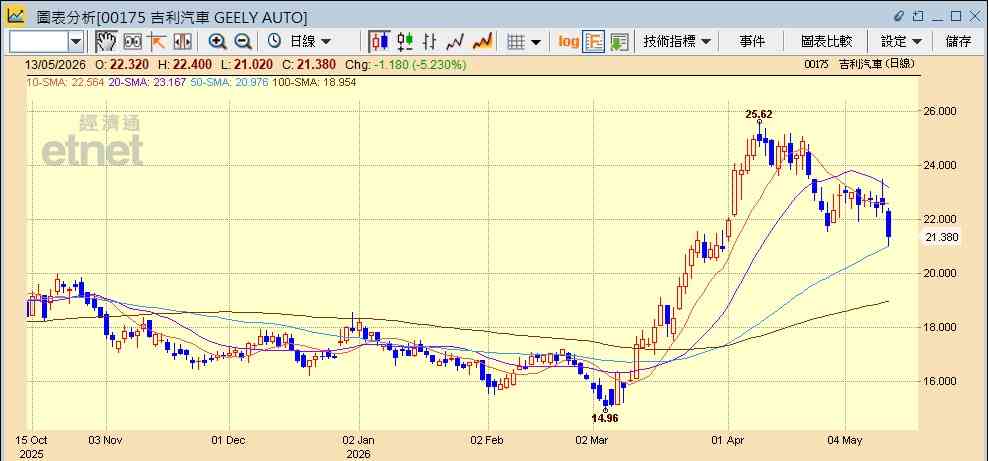Viewport: 989px width, 461px height.
Task: Click the grid lines icon
Action: coord(516,42)
